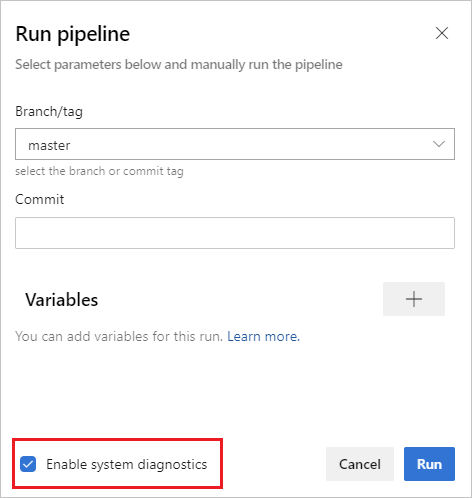Click the 'Commit' field label

(40, 199)
